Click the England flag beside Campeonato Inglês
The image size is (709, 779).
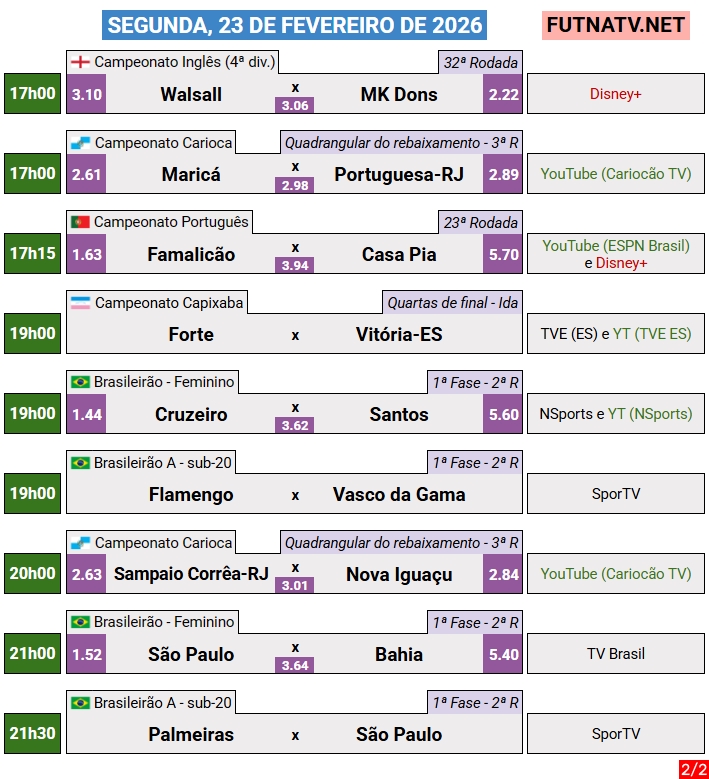coord(80,62)
